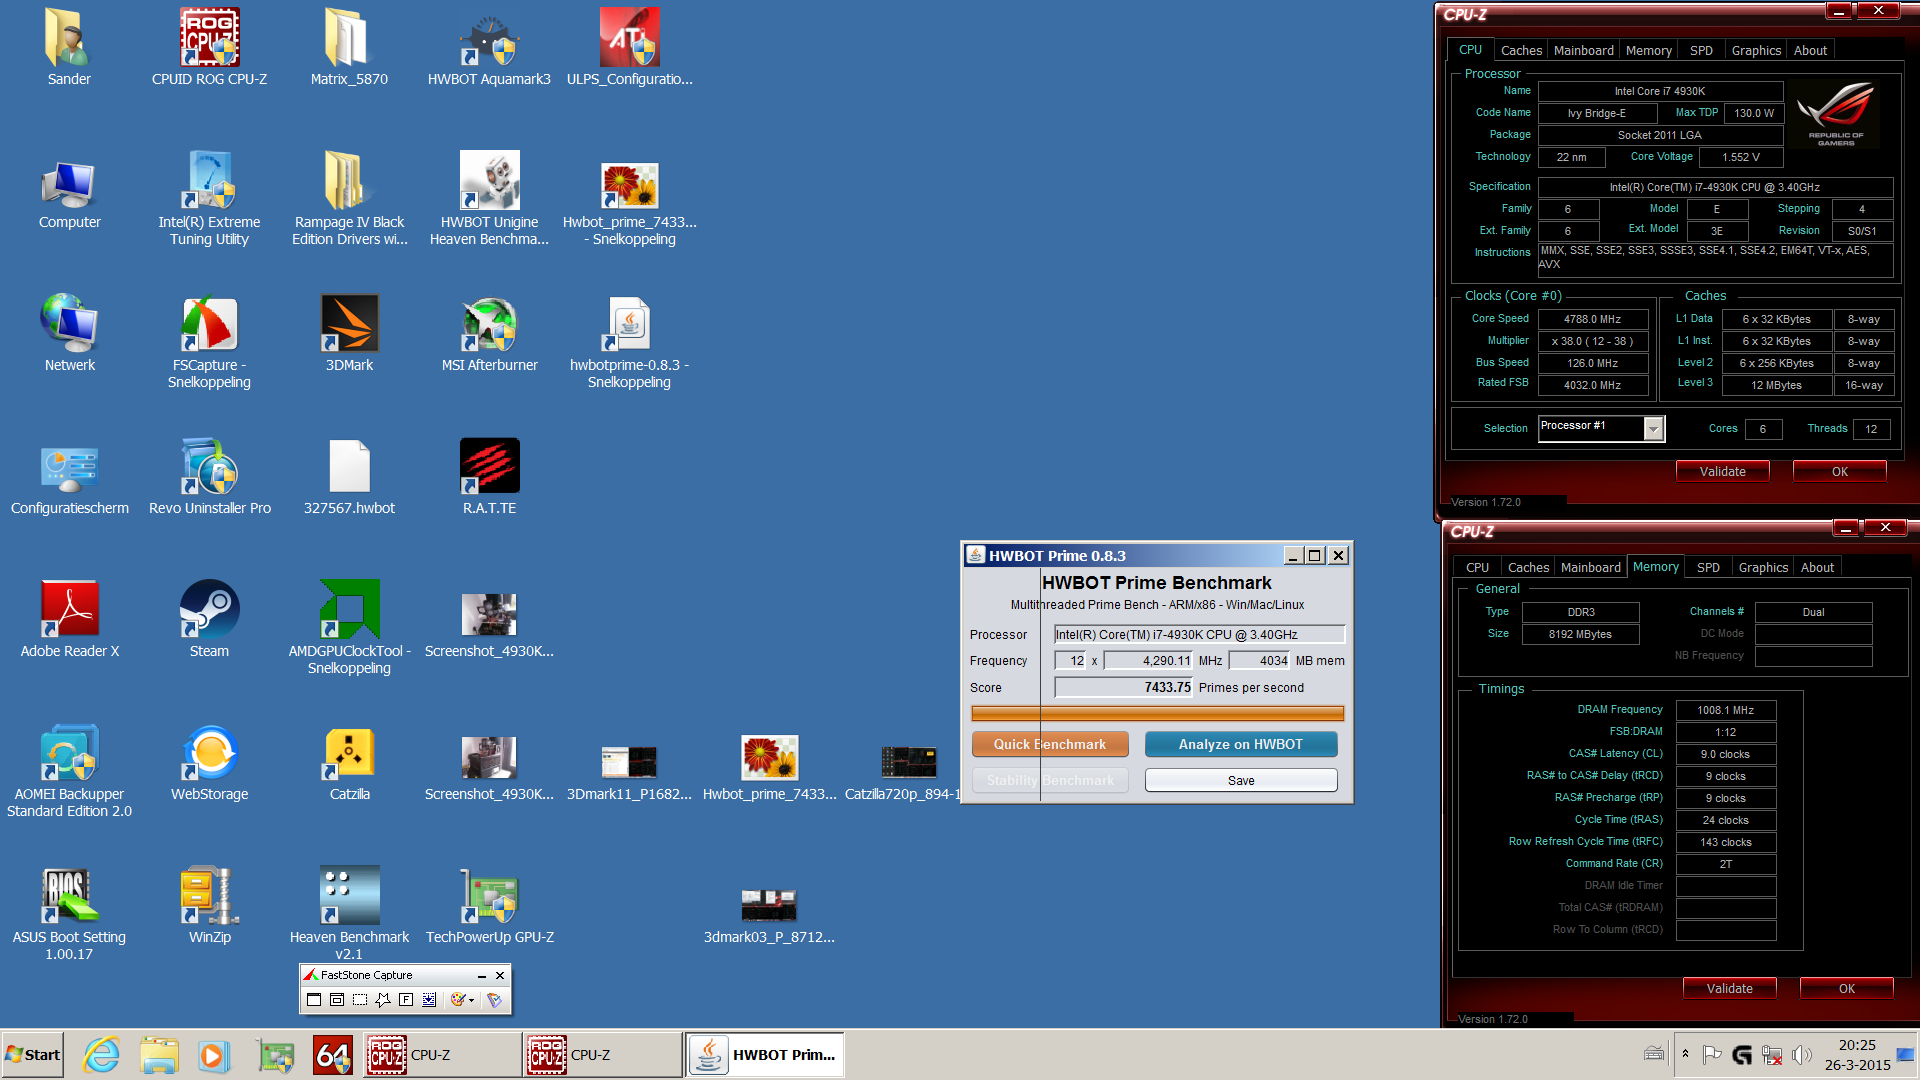Open Mainboard tab in upper CPU-Z window
This screenshot has width=1920, height=1080.
[1583, 50]
